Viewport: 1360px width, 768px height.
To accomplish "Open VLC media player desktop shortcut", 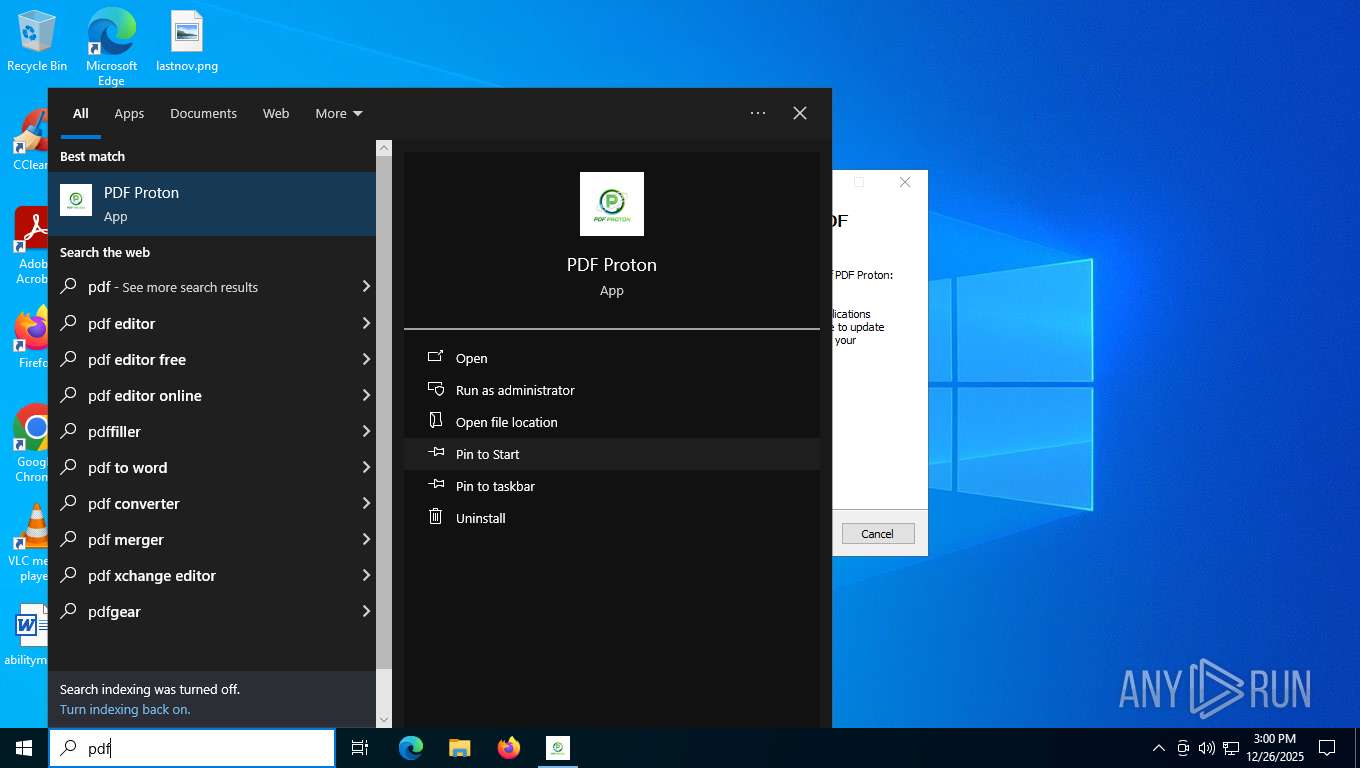I will click(32, 542).
